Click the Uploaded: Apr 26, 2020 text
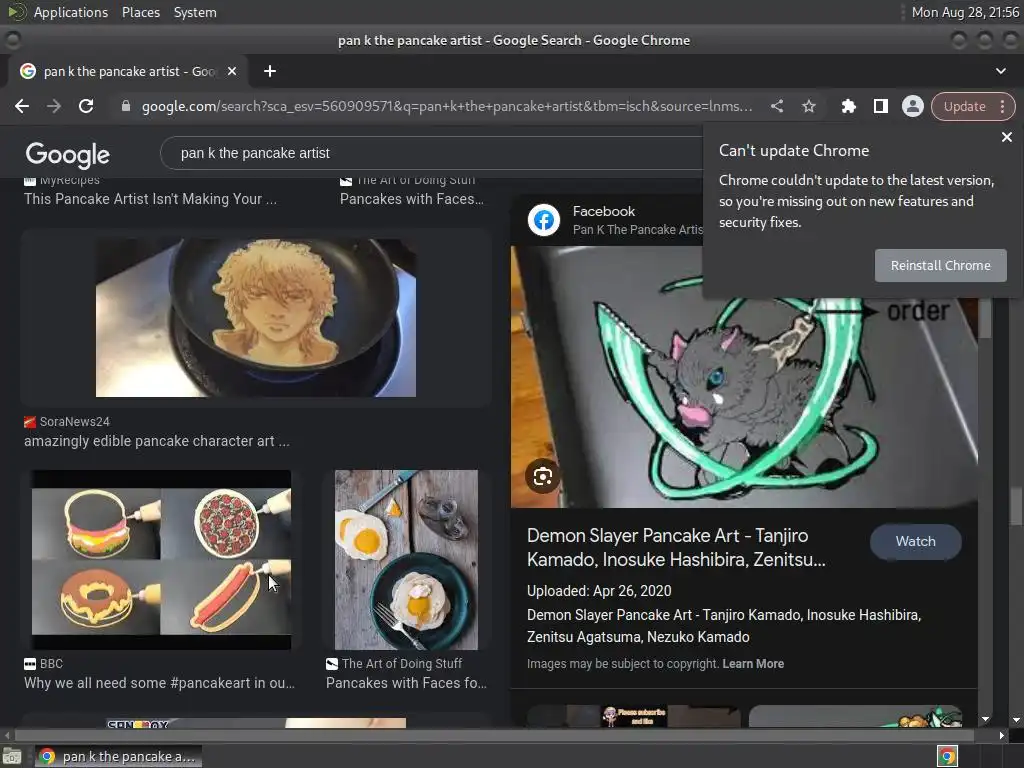 coord(599,591)
